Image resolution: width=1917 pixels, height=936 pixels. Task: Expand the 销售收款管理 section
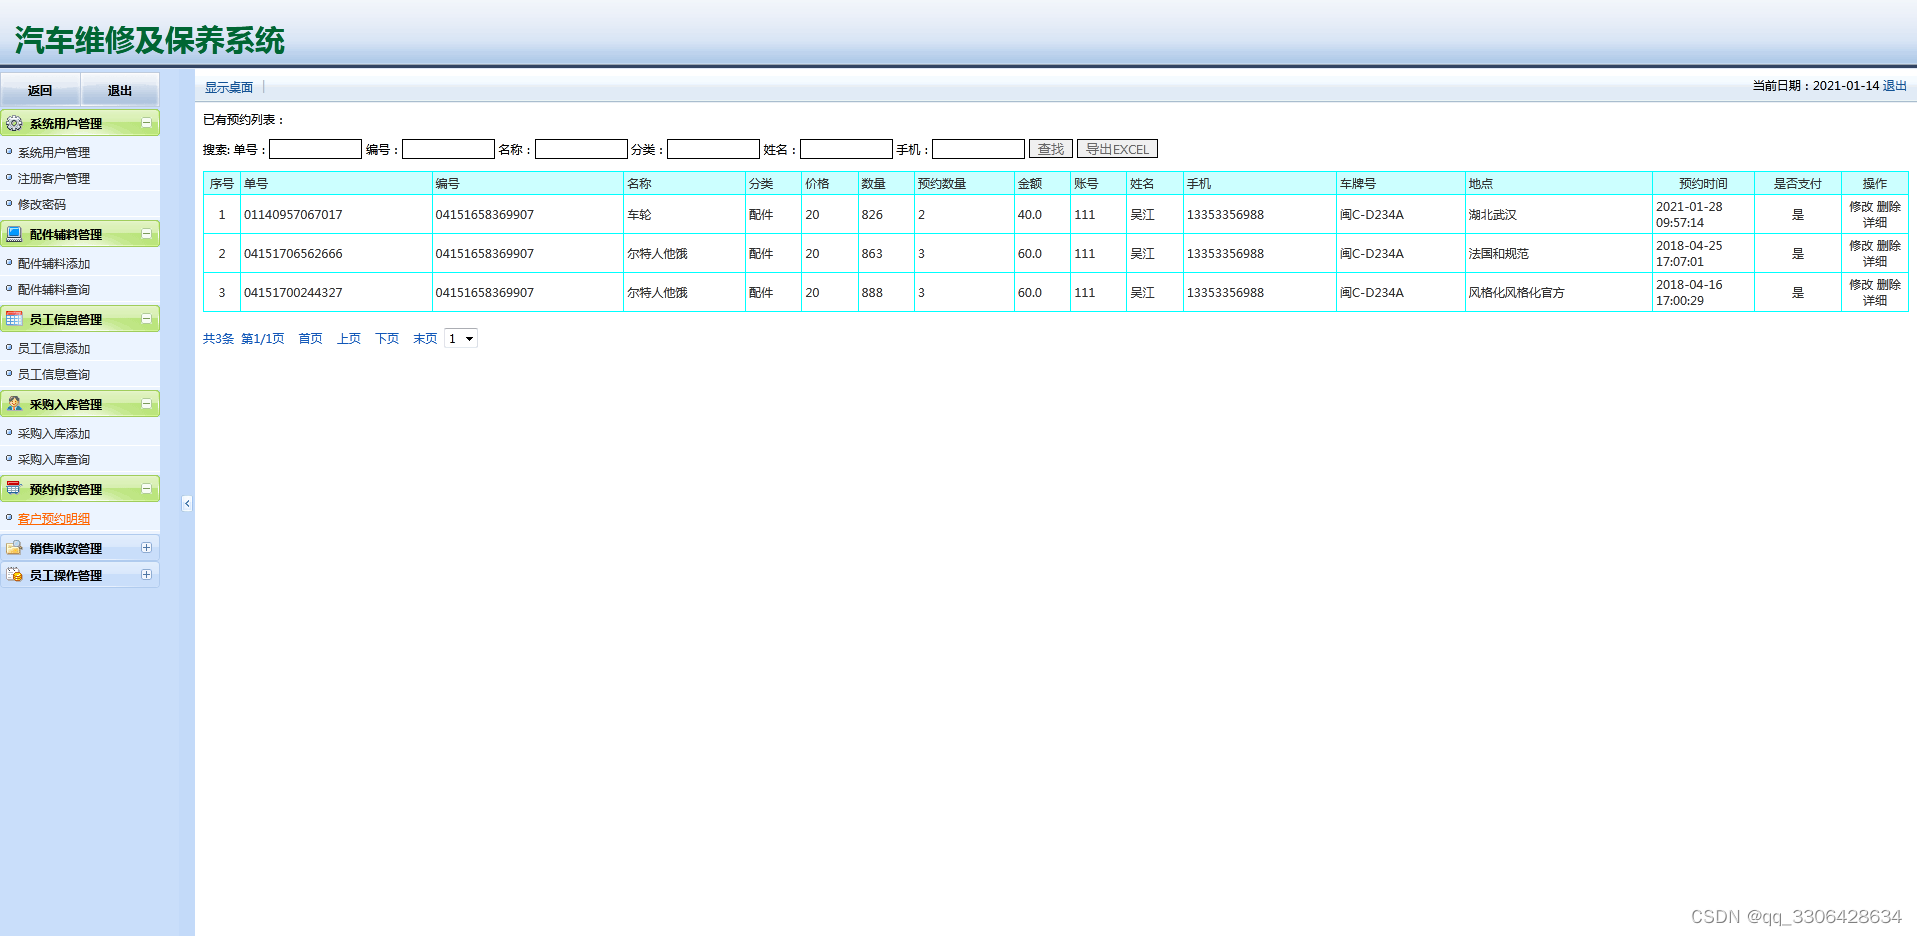[x=146, y=548]
